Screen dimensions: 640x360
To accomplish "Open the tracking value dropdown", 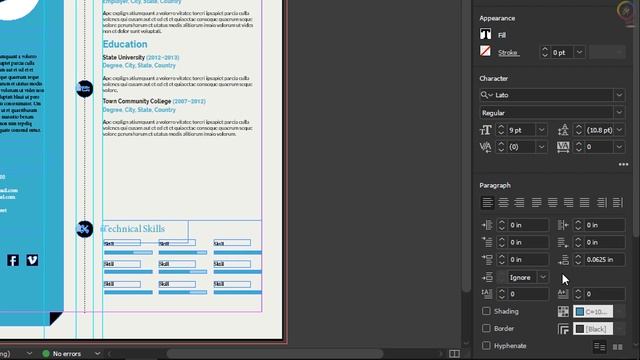I will click(620, 147).
